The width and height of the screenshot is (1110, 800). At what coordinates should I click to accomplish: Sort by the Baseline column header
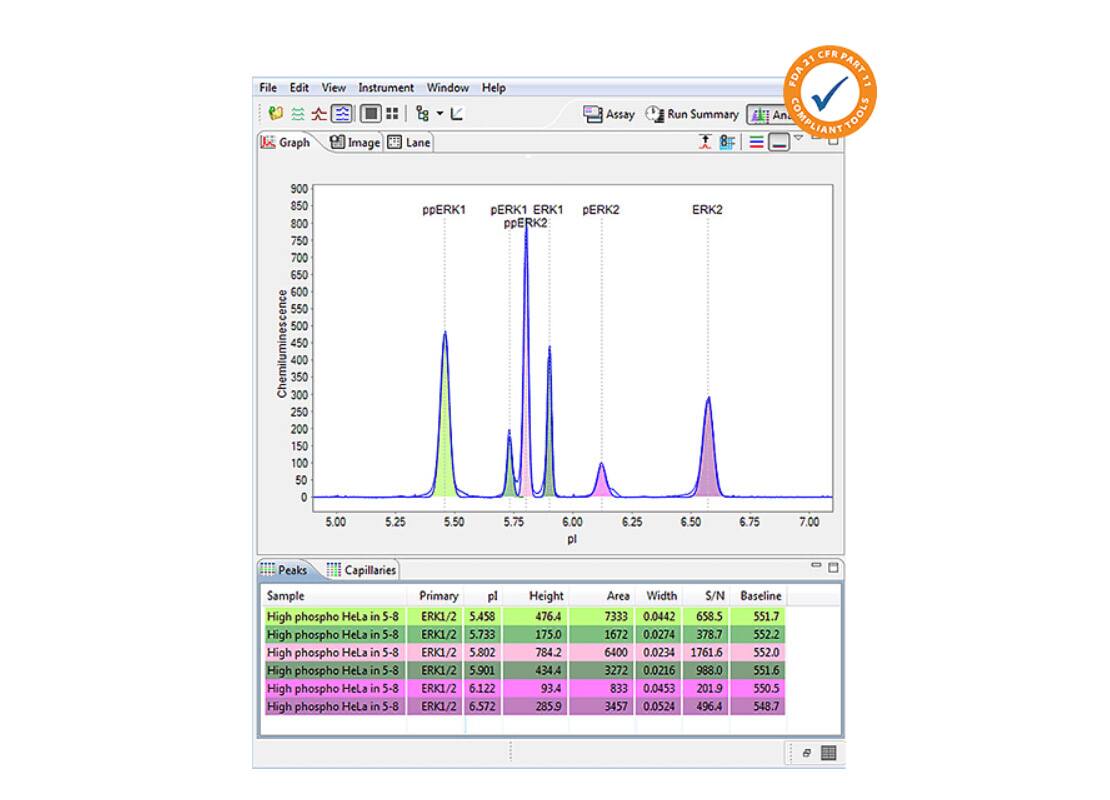[x=758, y=596]
